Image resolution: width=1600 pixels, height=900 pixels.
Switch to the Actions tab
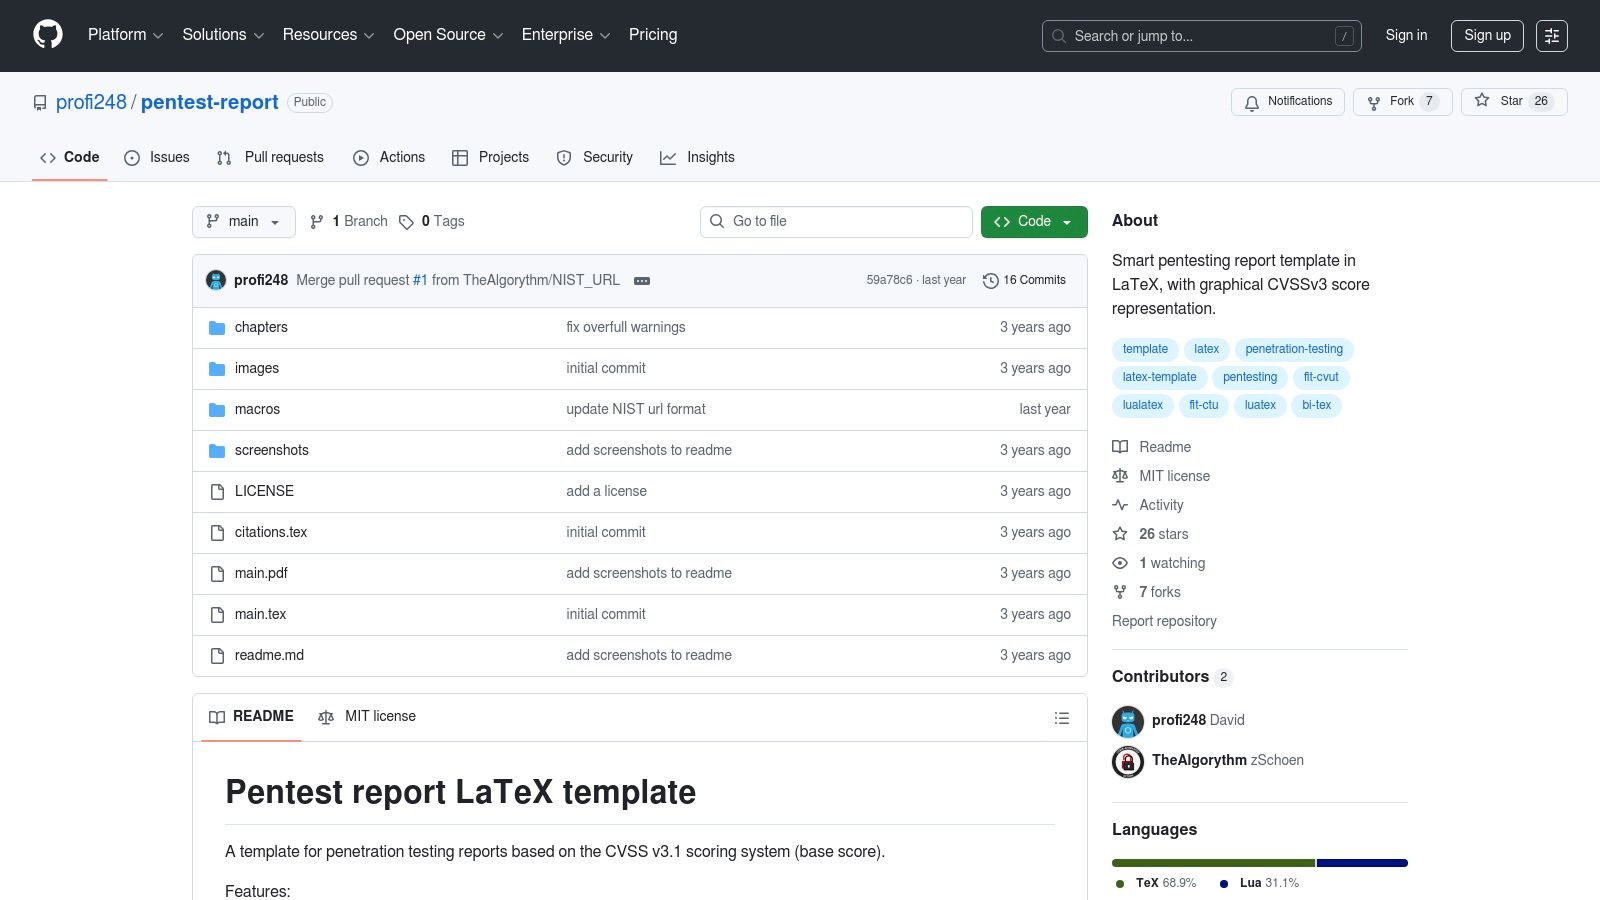(389, 158)
